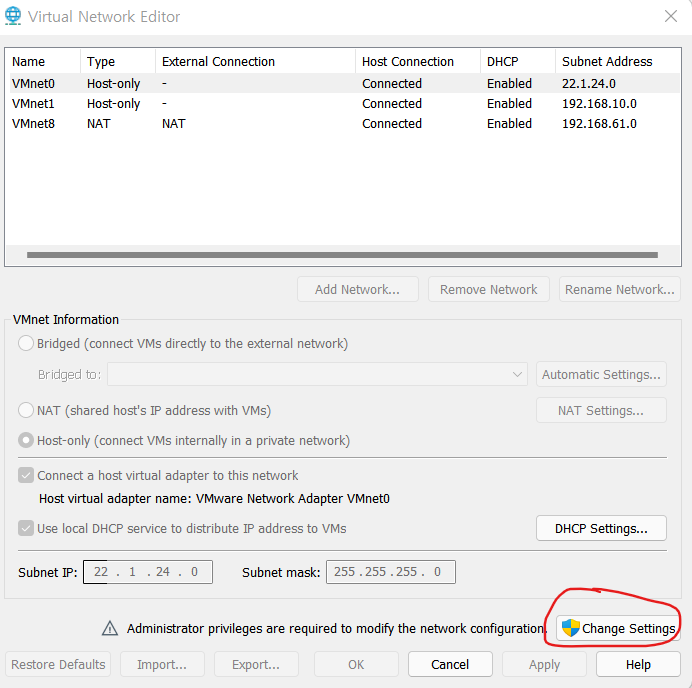The height and width of the screenshot is (688, 692).
Task: Toggle Connect a host virtual adapter checkbox
Action: tap(26, 475)
